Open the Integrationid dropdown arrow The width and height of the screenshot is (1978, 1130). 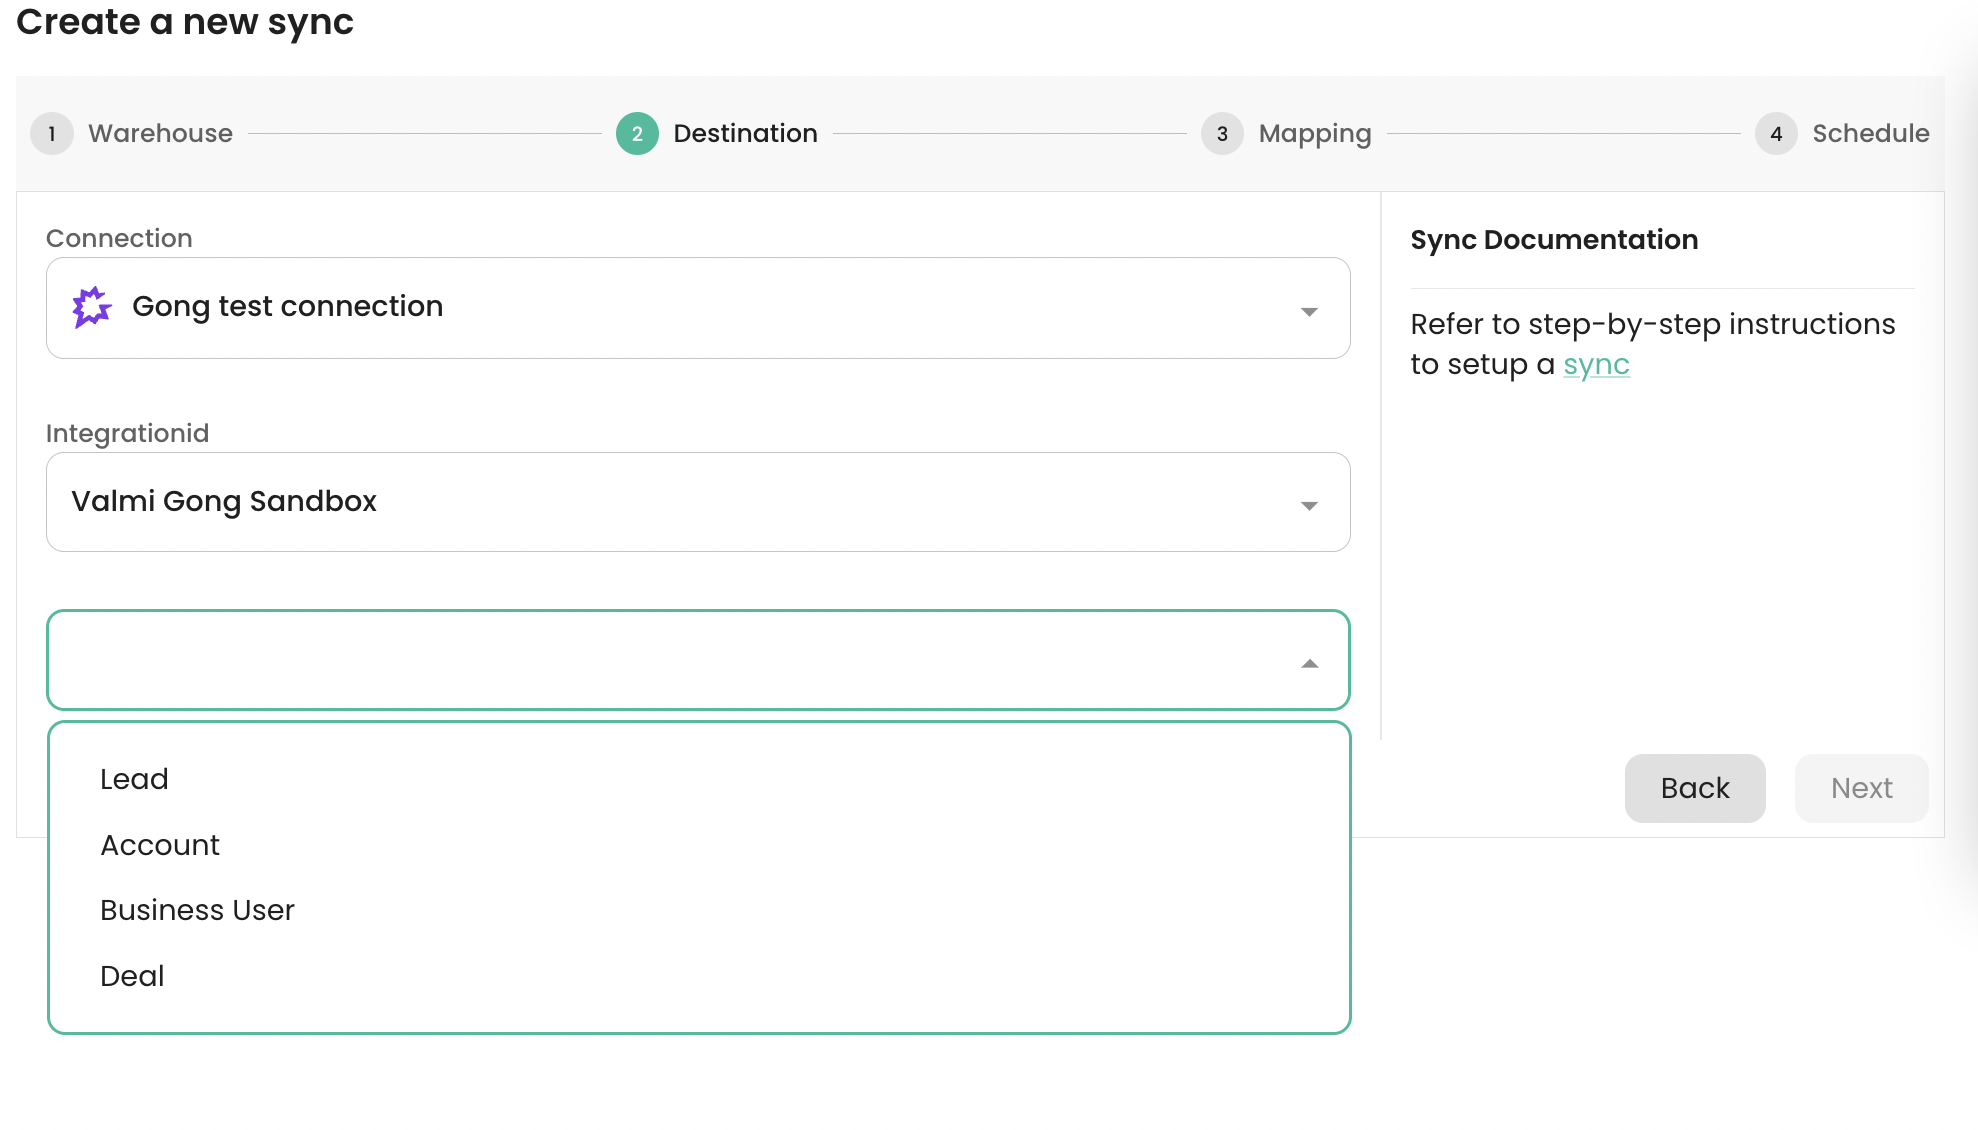pos(1309,506)
